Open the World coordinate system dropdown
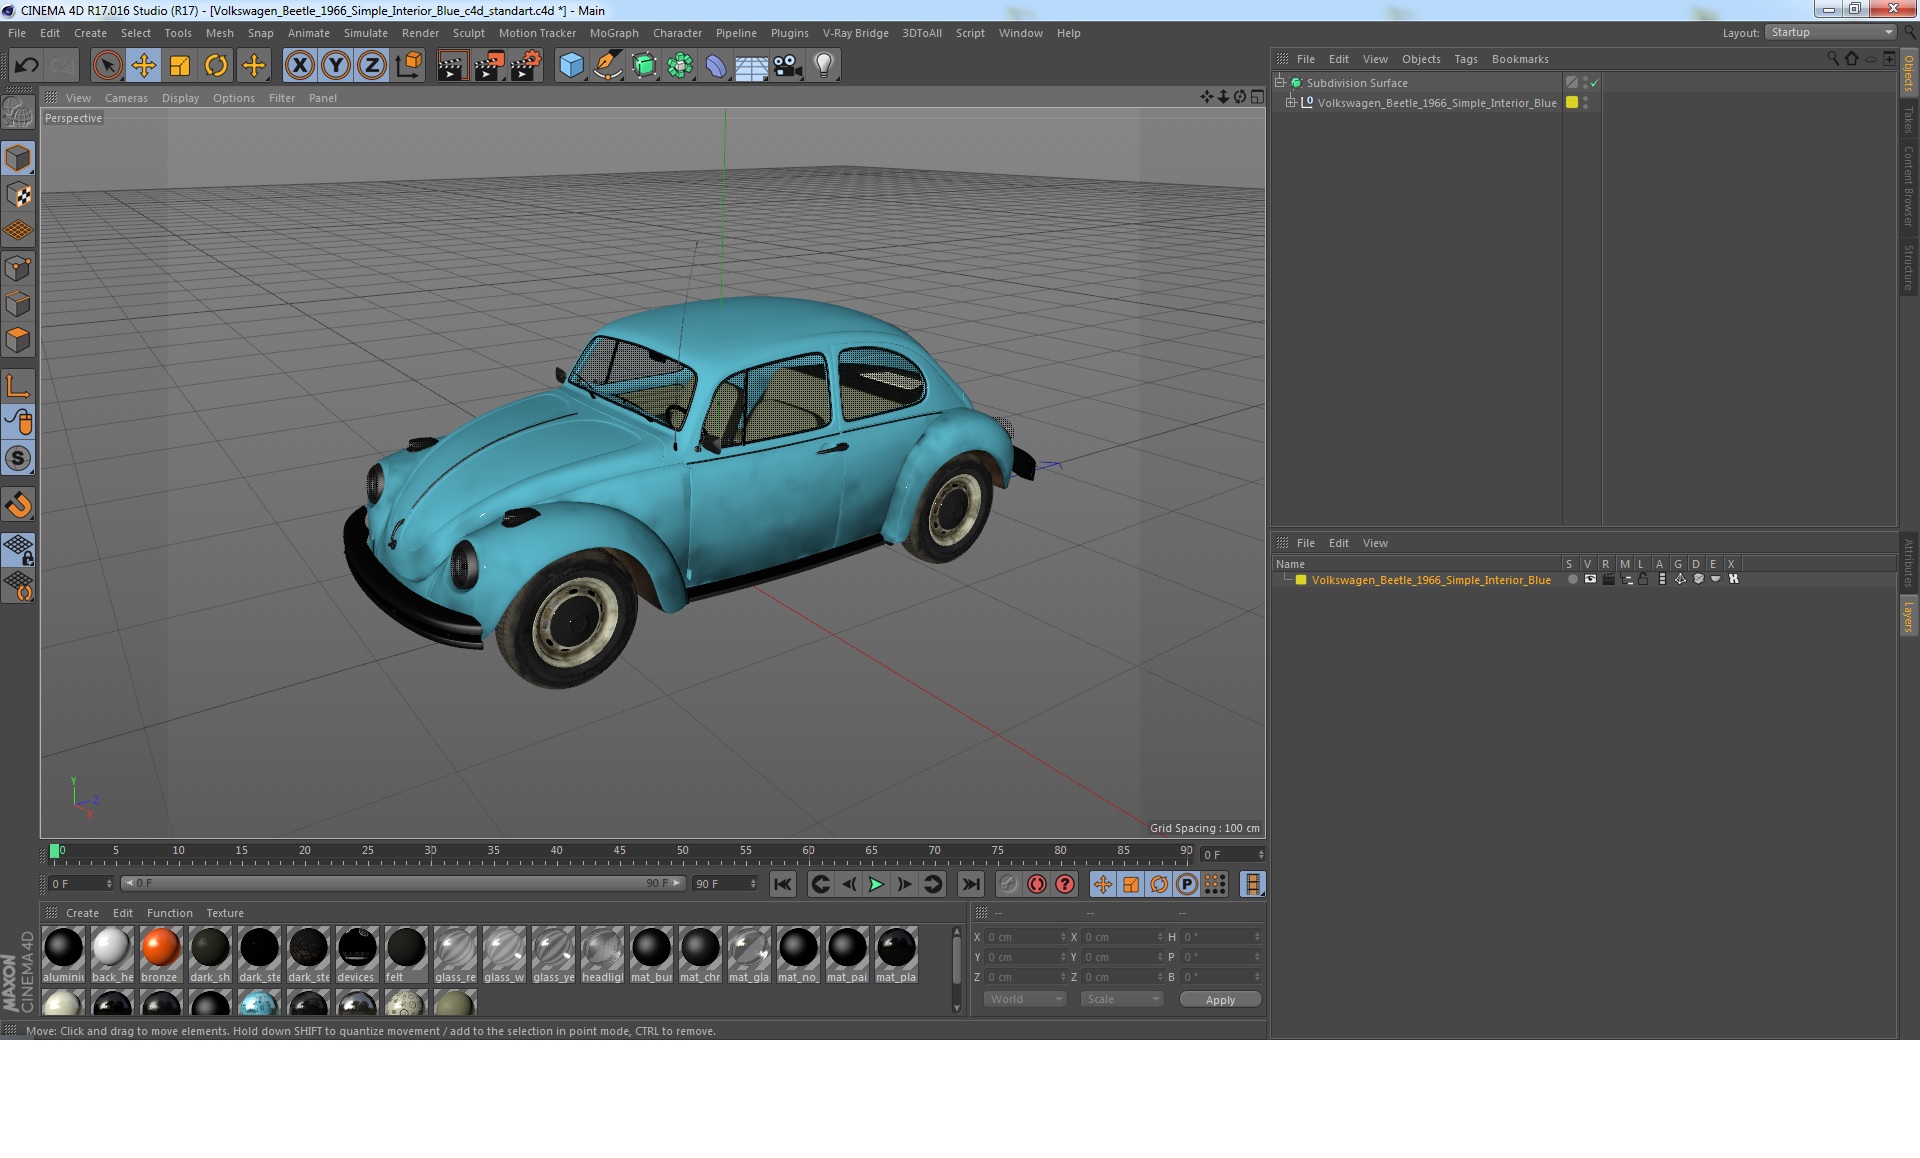 [x=1025, y=999]
